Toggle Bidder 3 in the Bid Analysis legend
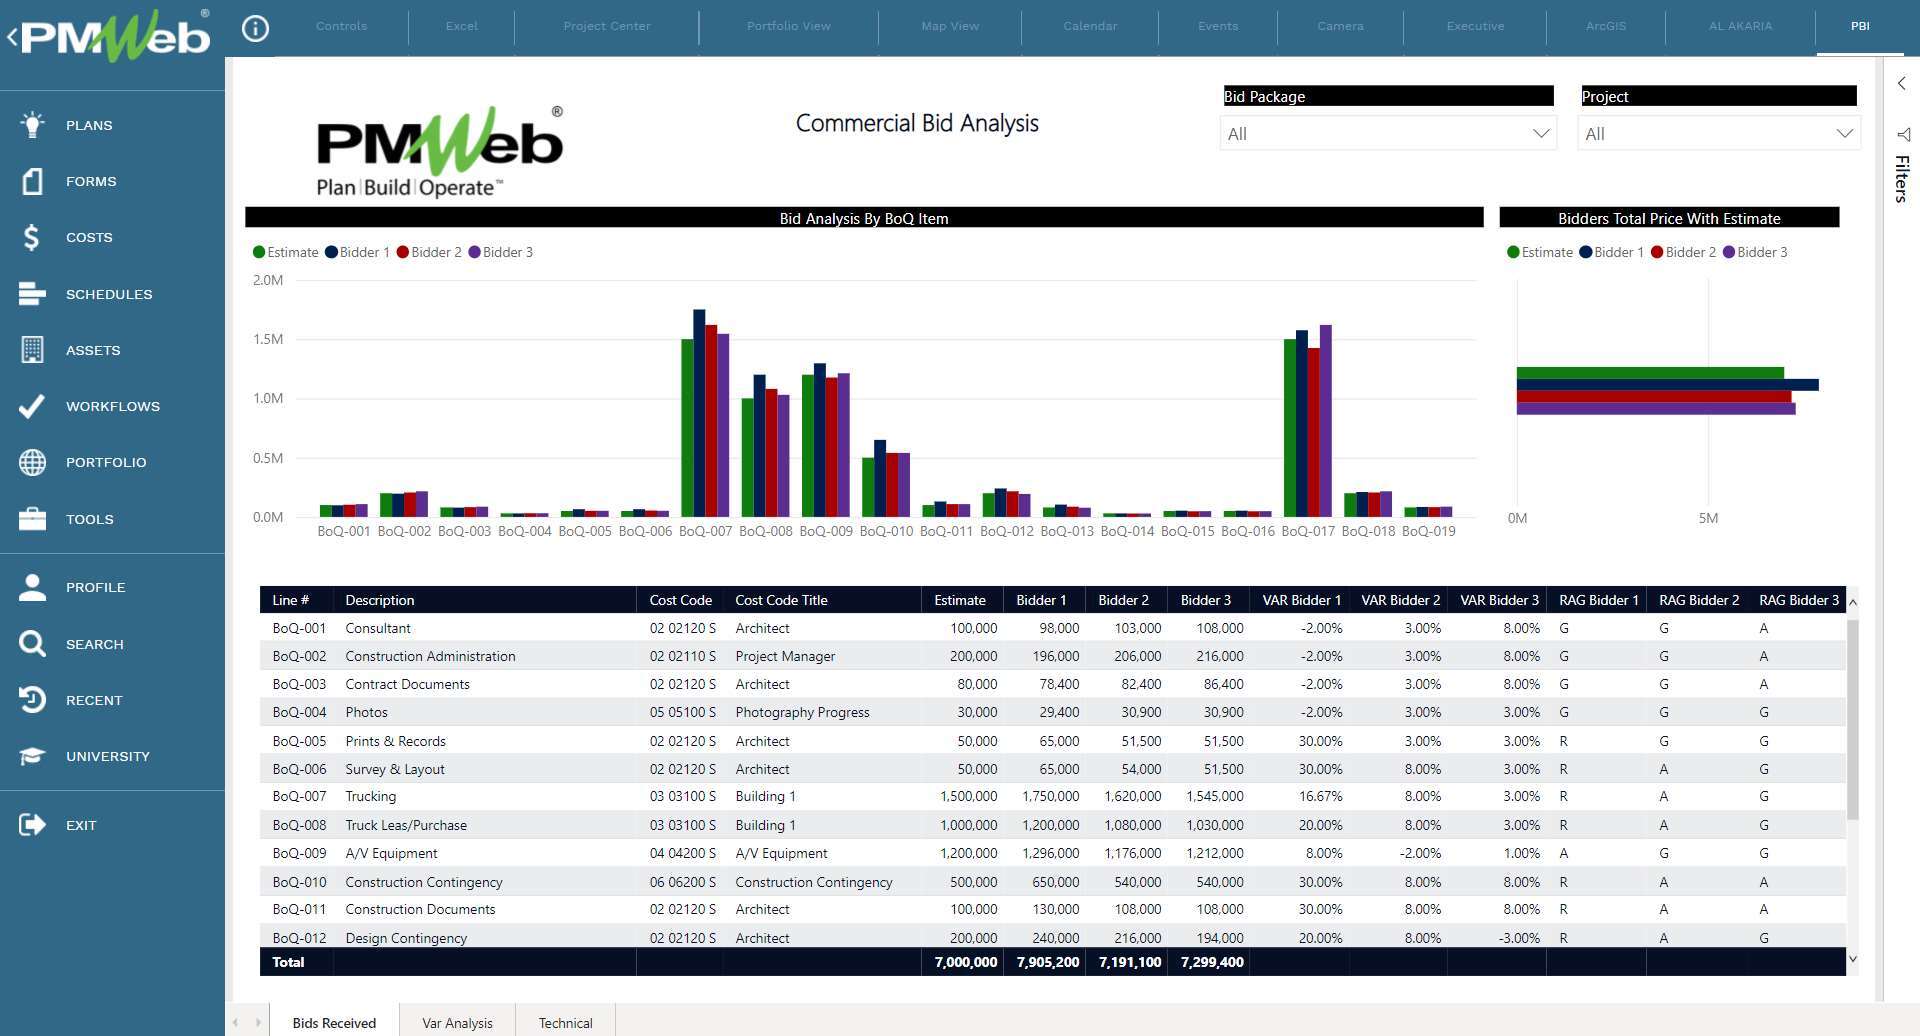Screen dimensions: 1920x1036 click(x=501, y=252)
